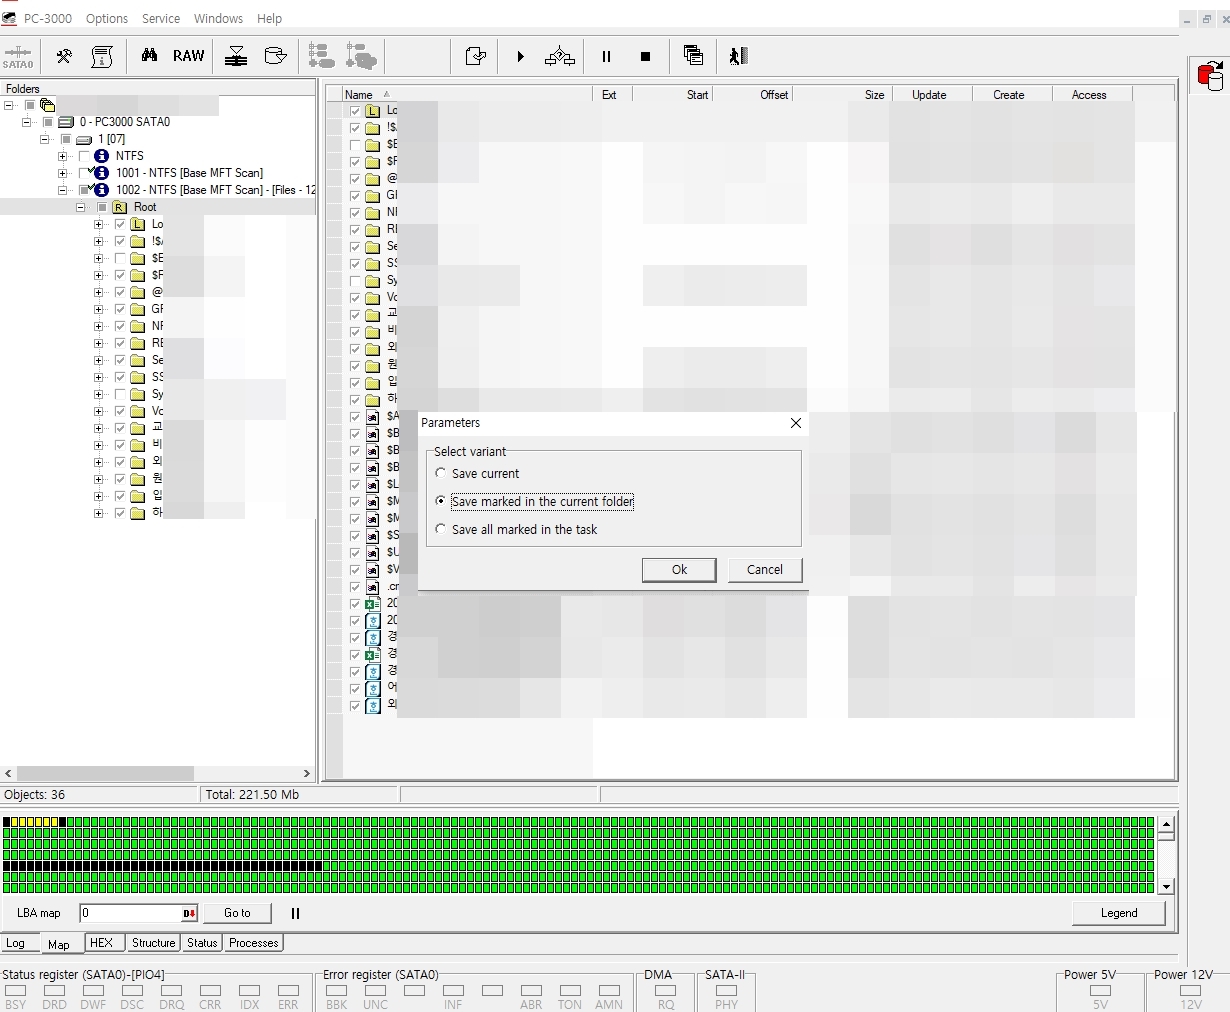The image size is (1230, 1012).
Task: Click the LBA map scroll-down arrow
Action: point(1166,887)
